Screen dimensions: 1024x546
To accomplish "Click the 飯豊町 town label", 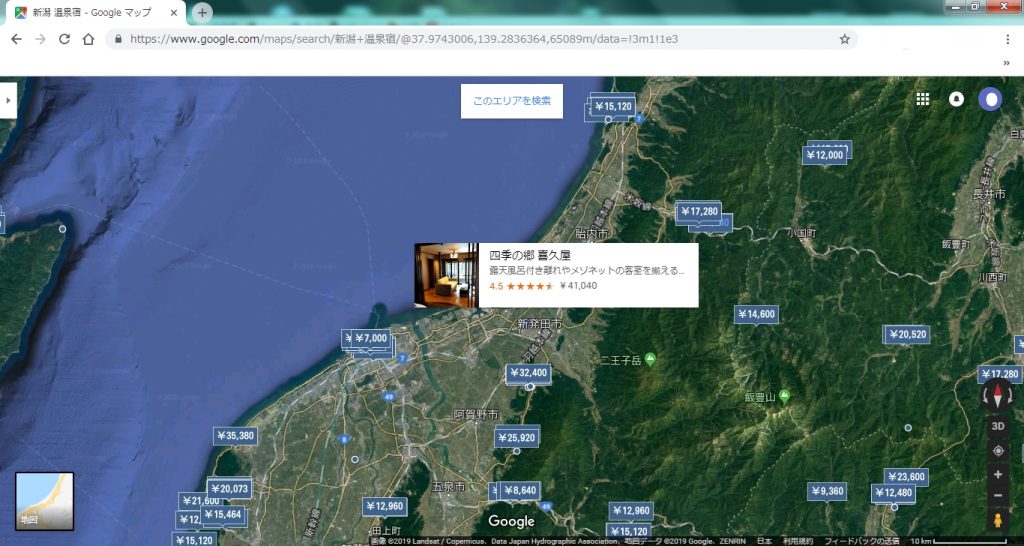I will (x=956, y=244).
